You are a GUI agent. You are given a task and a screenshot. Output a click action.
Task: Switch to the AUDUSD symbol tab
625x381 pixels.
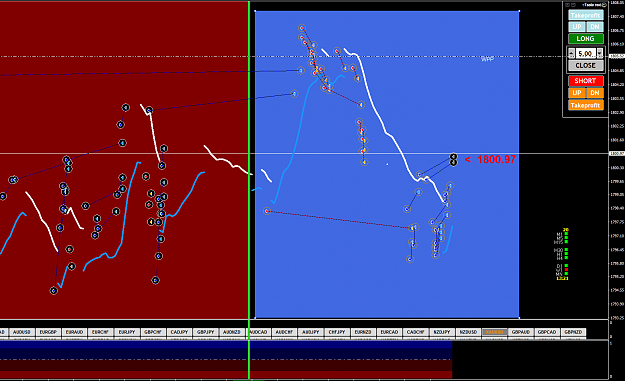click(x=22, y=332)
